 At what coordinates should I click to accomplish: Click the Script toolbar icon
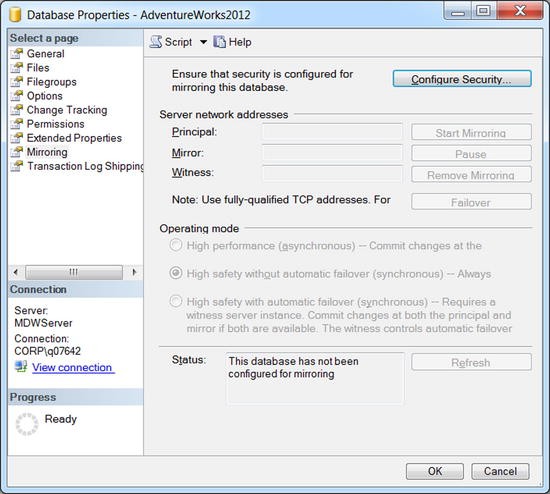156,42
